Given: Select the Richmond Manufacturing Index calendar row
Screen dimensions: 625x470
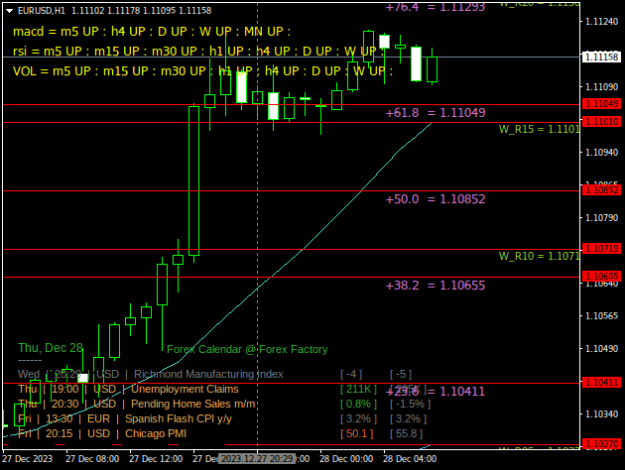Looking at the screenshot, I should [x=215, y=374].
